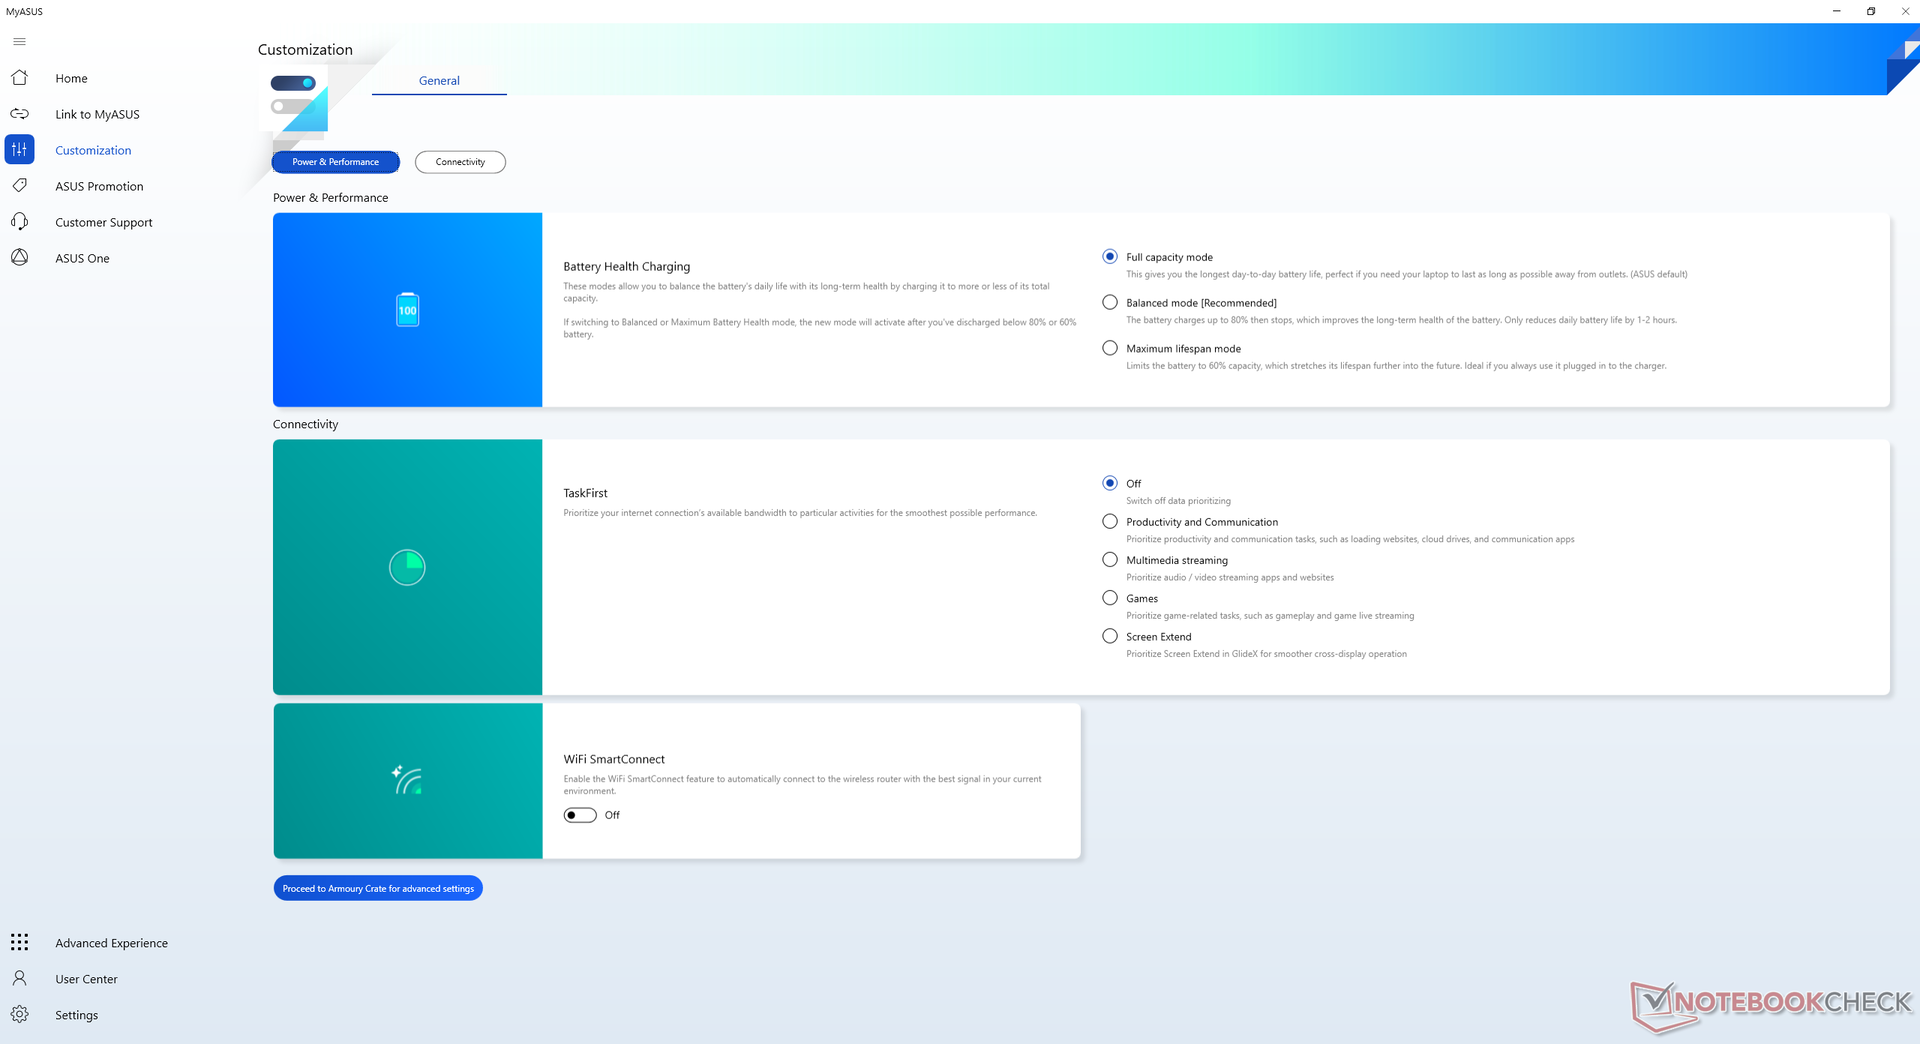This screenshot has width=1920, height=1044.
Task: Click the Customer Support headset icon
Action: [x=19, y=222]
